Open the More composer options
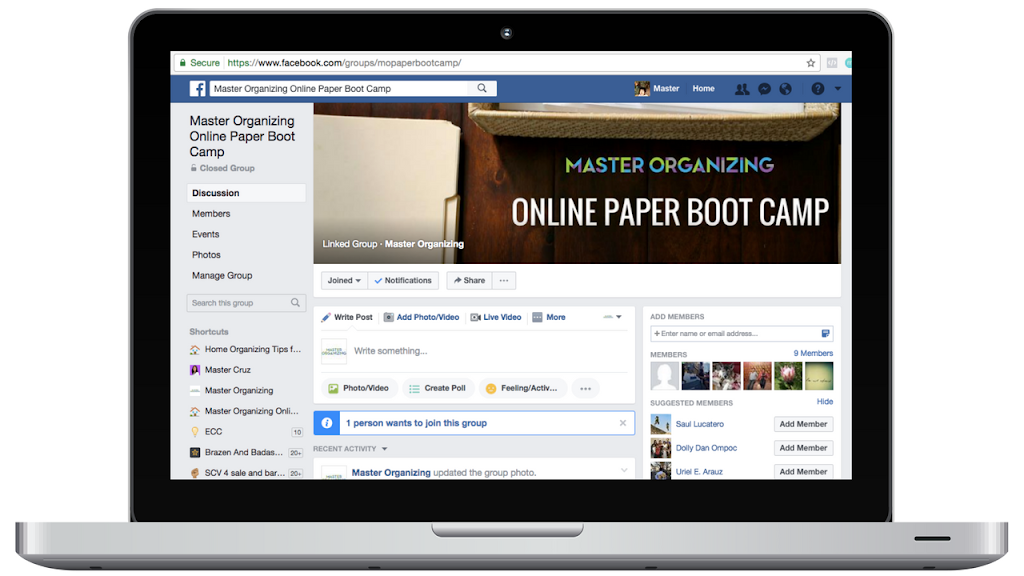 tap(549, 317)
